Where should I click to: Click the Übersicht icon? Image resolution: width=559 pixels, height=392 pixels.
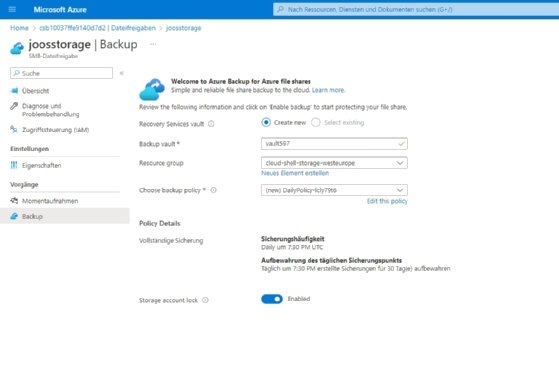[x=14, y=91]
